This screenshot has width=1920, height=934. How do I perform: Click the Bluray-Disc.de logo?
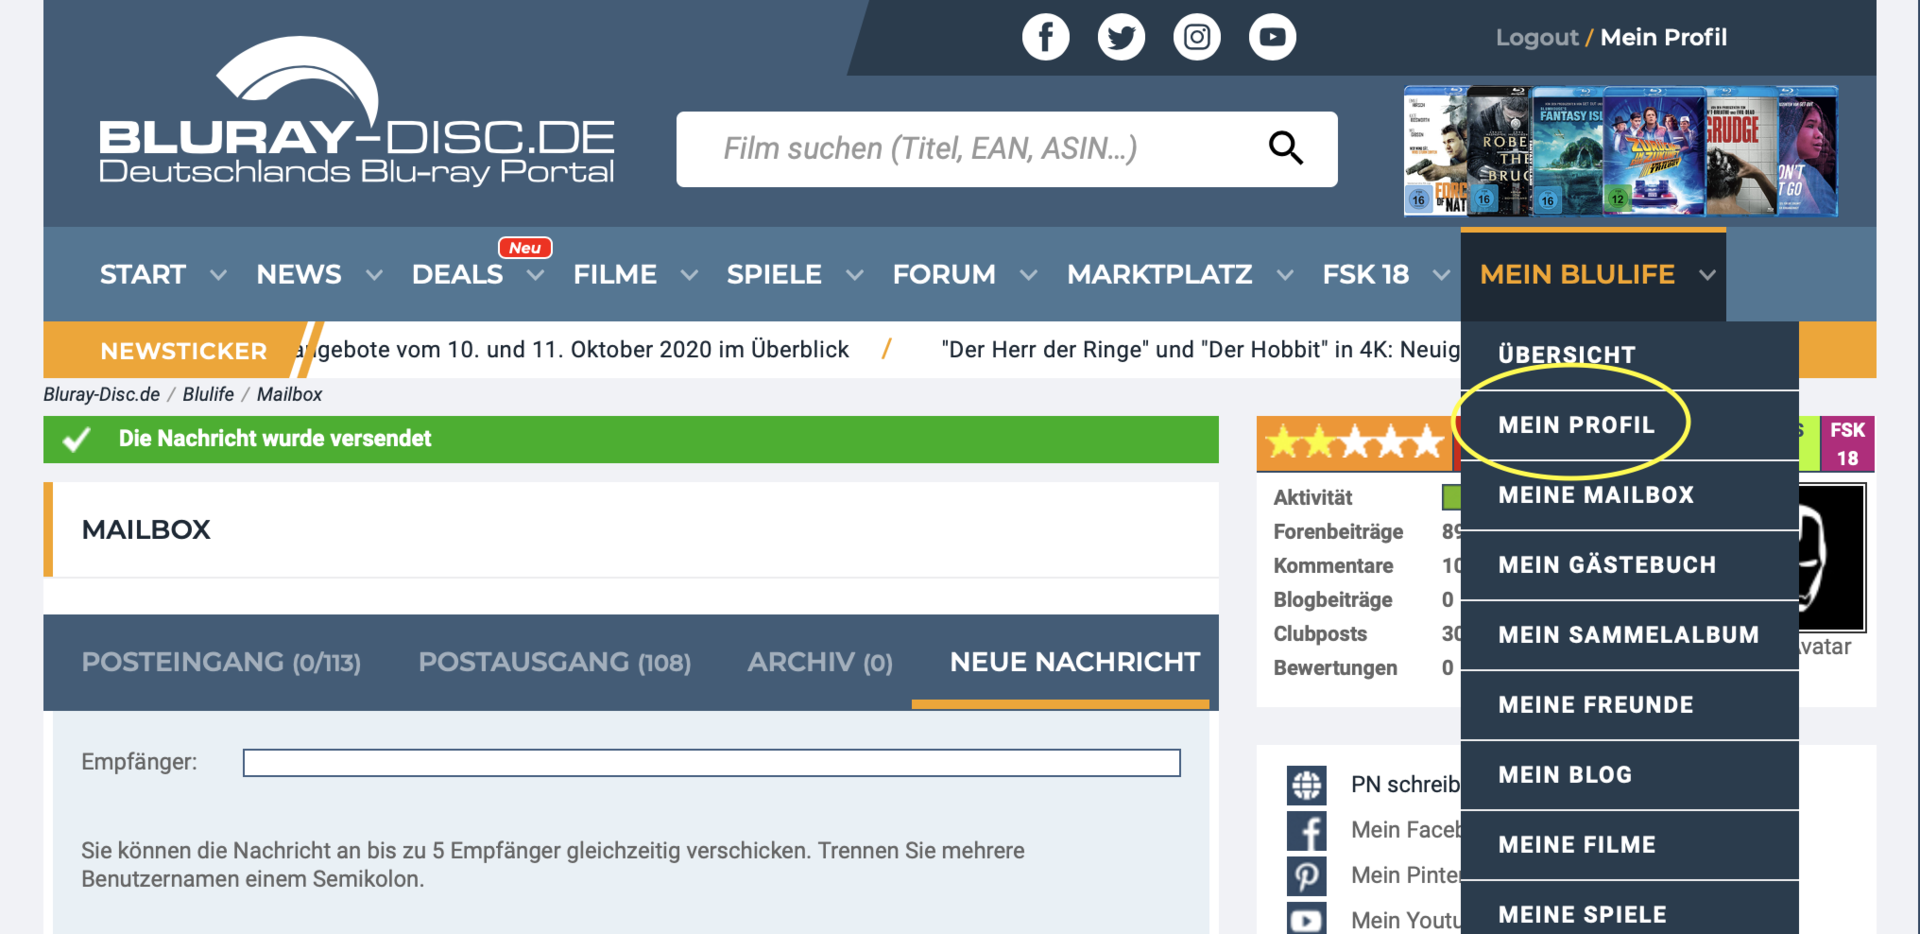tap(357, 111)
